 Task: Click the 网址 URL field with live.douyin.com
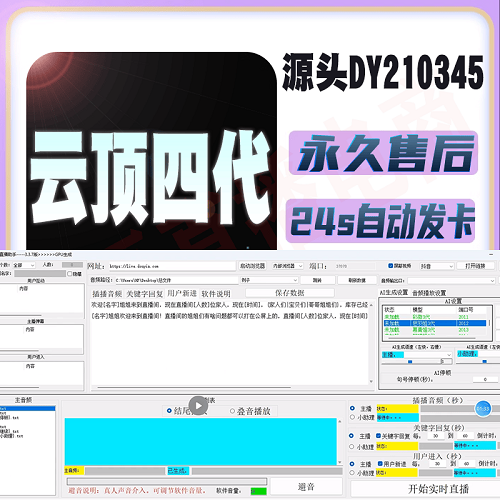click(172, 266)
